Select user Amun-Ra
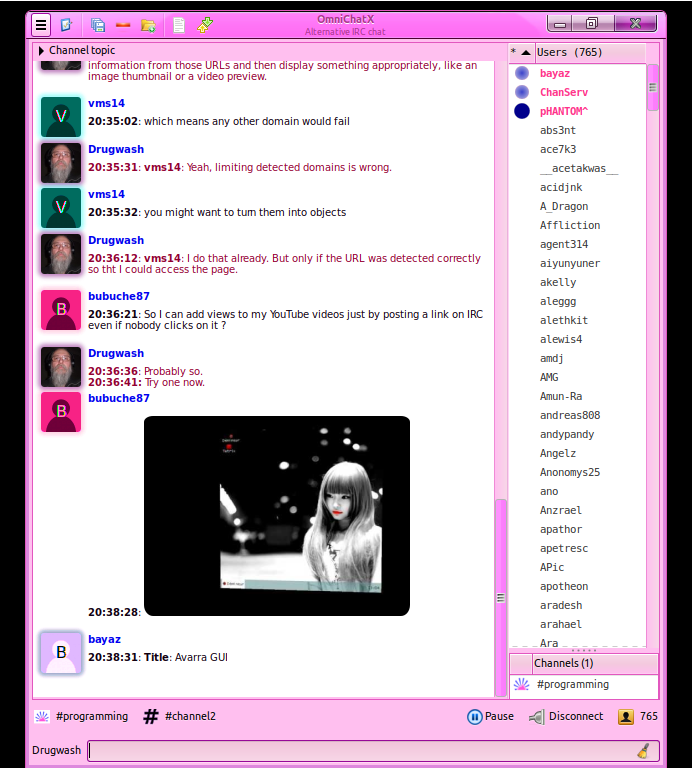Viewport: 692px width, 768px height. [x=561, y=396]
